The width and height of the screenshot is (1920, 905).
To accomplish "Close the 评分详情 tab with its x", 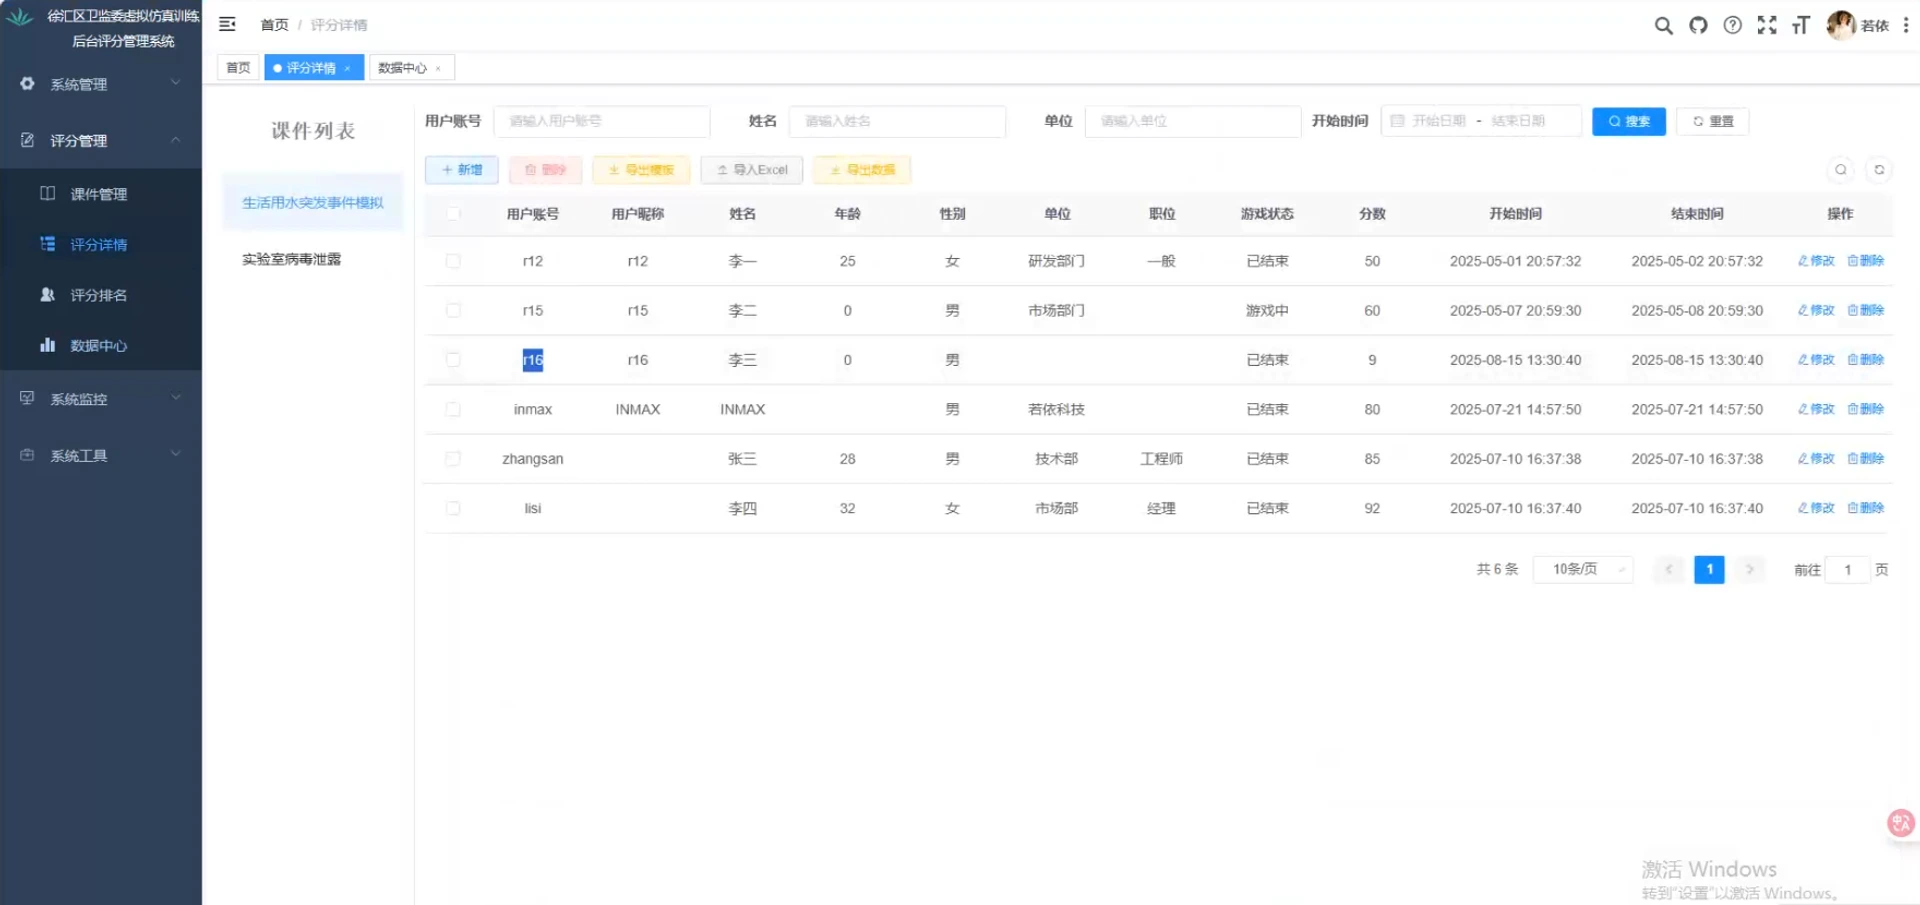I will click(x=347, y=68).
